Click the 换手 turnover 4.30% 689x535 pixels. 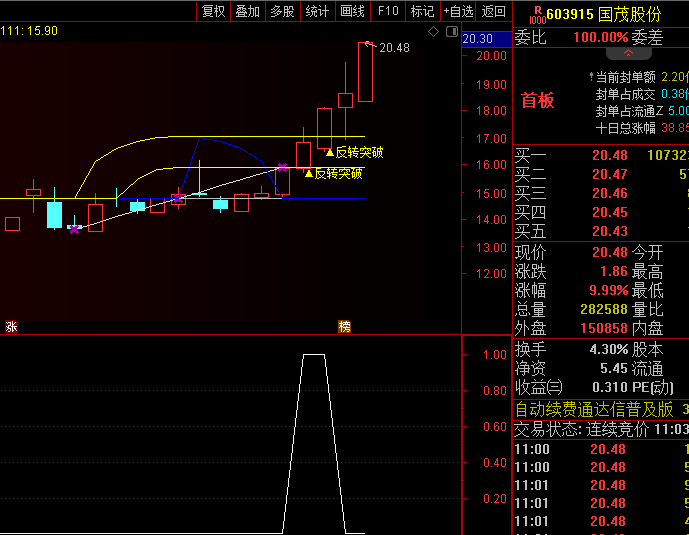click(x=609, y=349)
